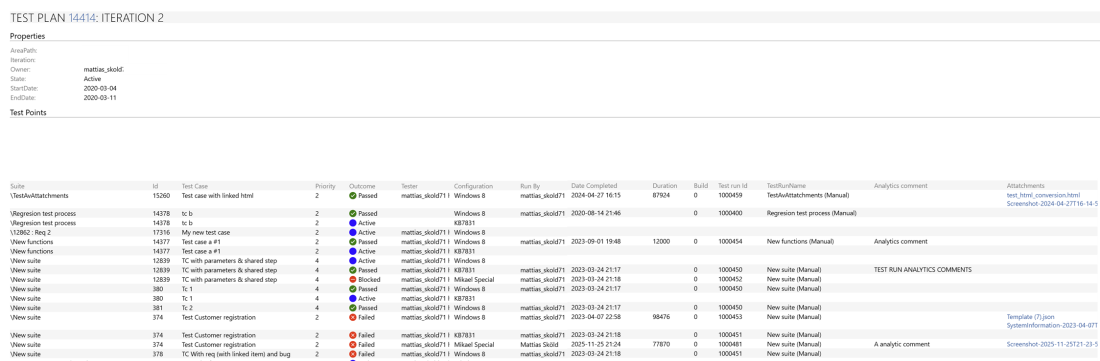The image size is (1100, 361).
Task: Click the green Passed icon on the tc b row
Action: pos(353,213)
